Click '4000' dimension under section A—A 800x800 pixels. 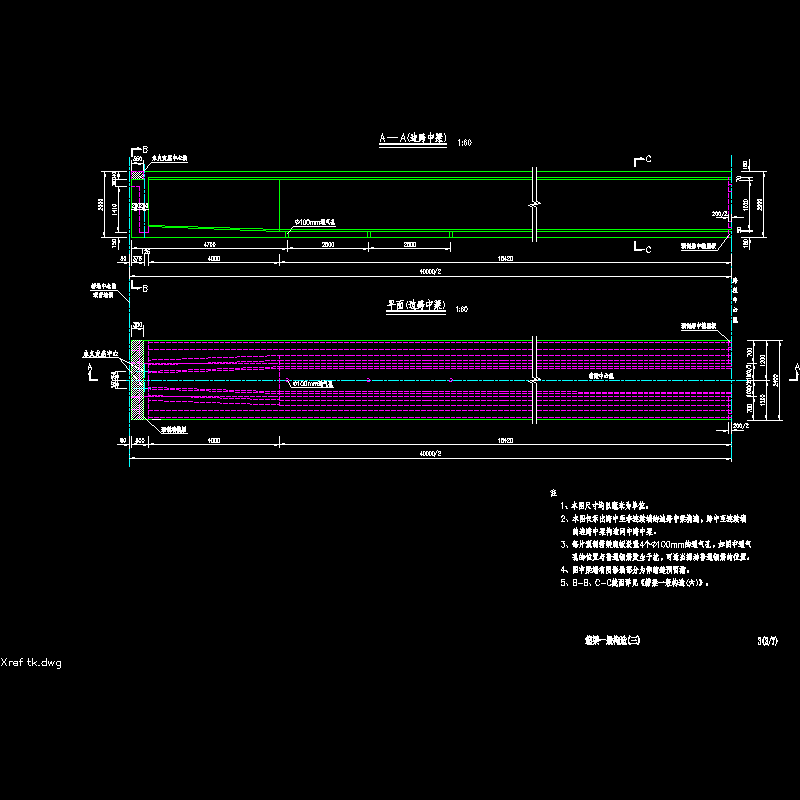pos(214,259)
